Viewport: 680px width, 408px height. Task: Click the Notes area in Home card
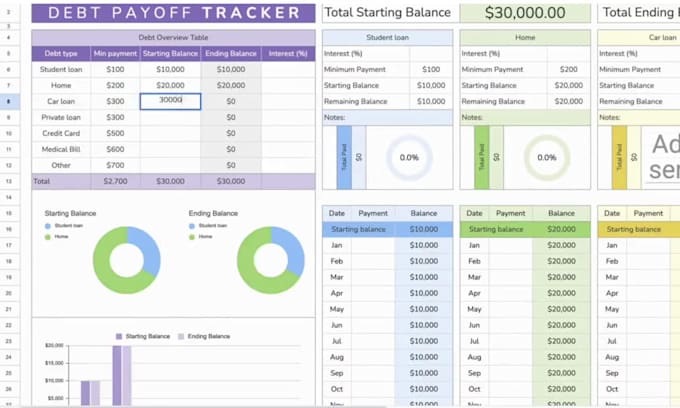tap(525, 118)
